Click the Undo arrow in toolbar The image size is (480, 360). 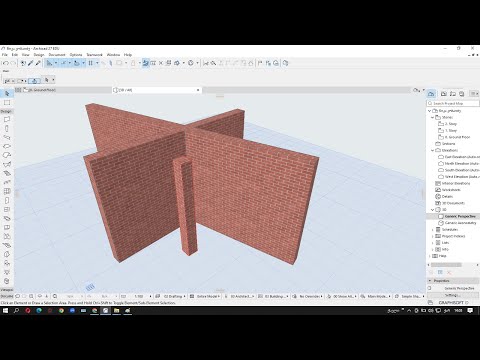[5, 63]
